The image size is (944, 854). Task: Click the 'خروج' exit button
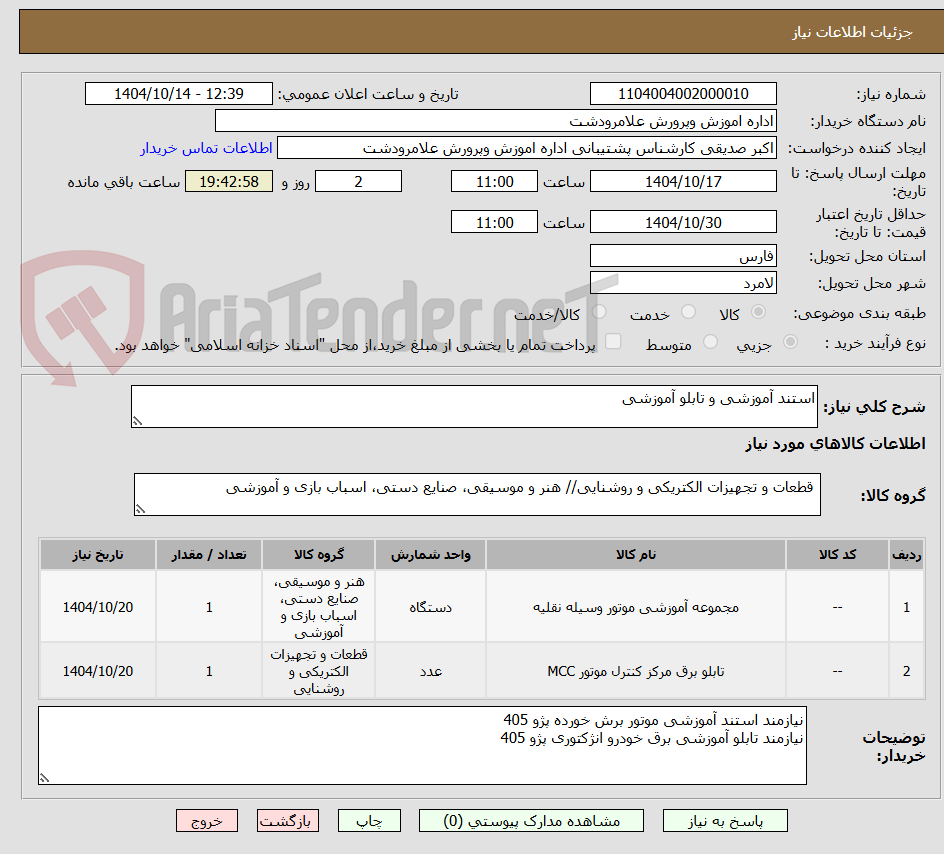206,821
